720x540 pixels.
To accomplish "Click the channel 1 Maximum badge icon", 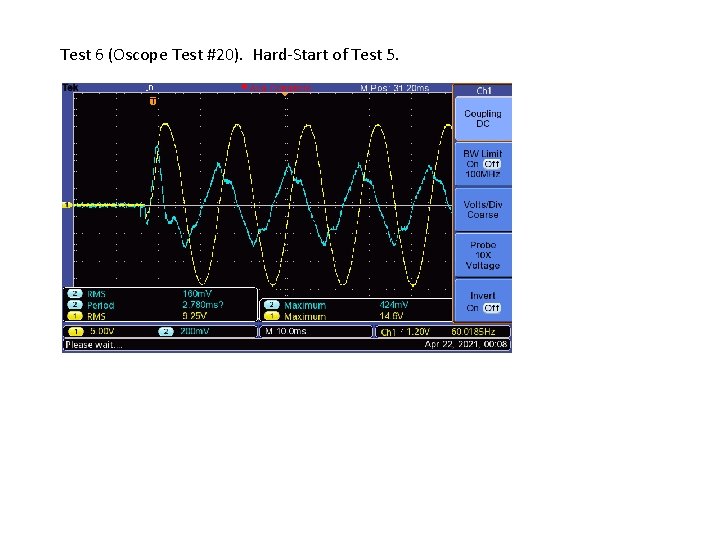I will (272, 316).
